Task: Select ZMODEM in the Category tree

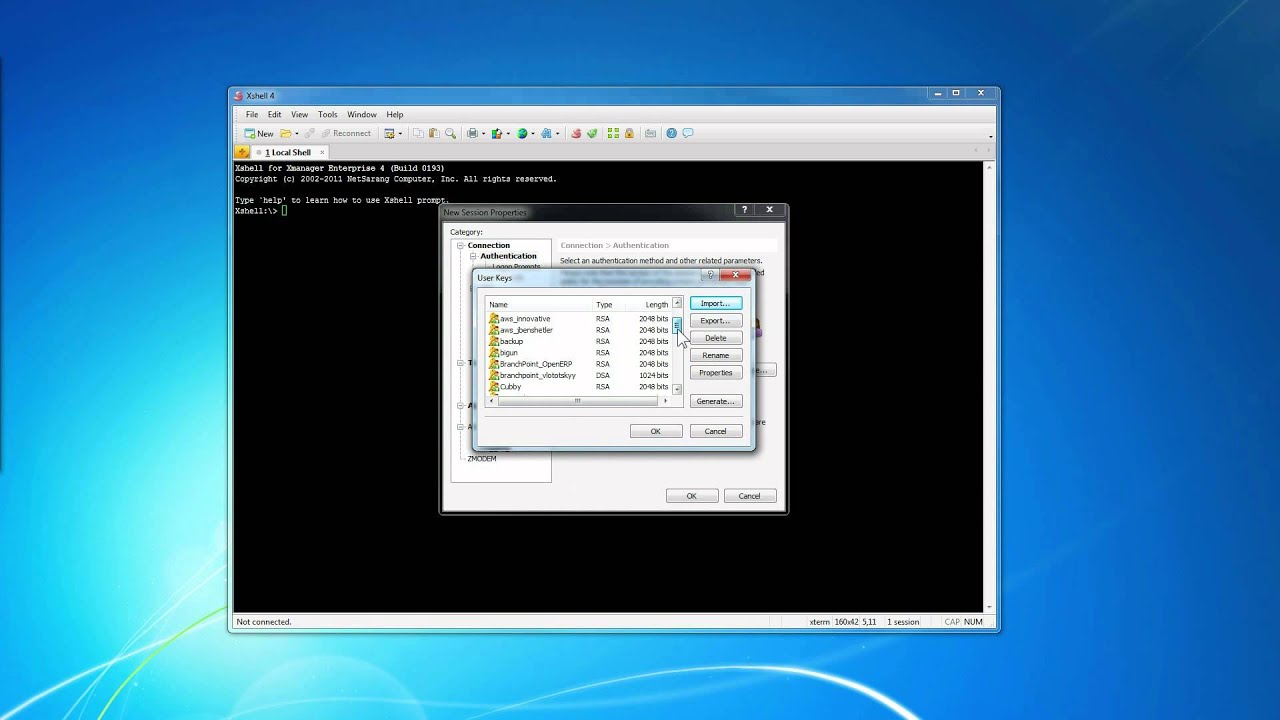Action: (482, 459)
